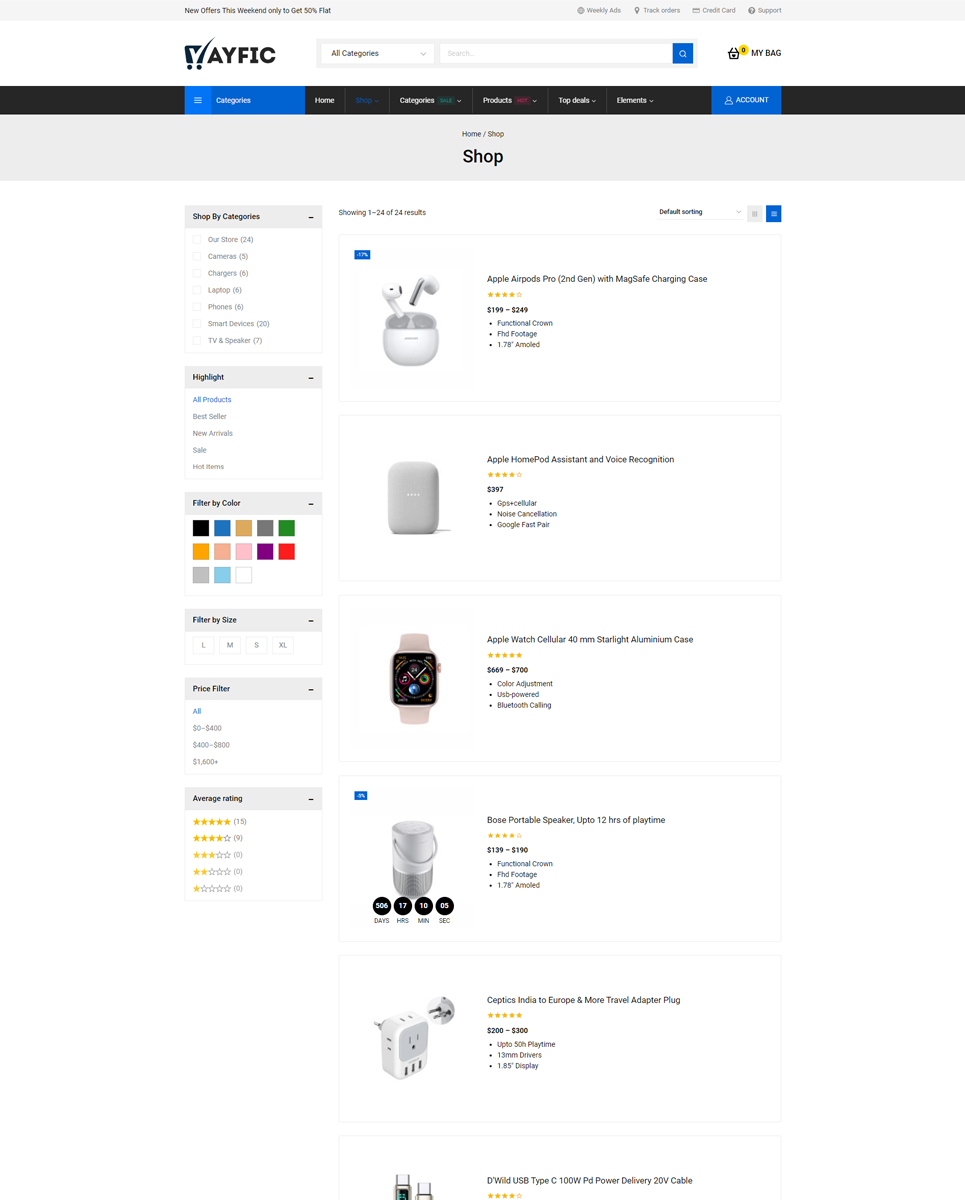Image resolution: width=965 pixels, height=1200 pixels.
Task: Check the Cameras category checkbox
Action: 197,257
